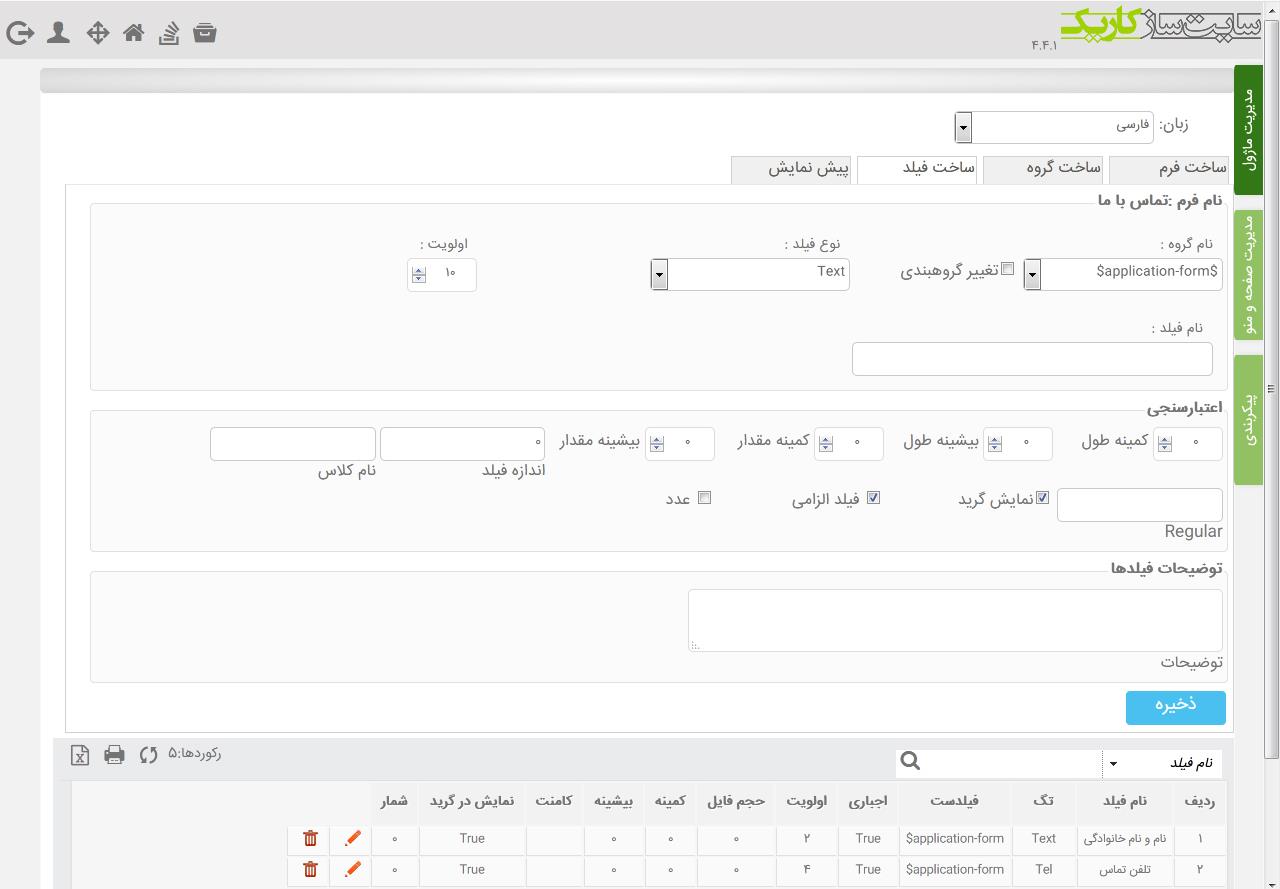Export grid records to Excel
Screen dimensions: 1280x889
tap(80, 755)
